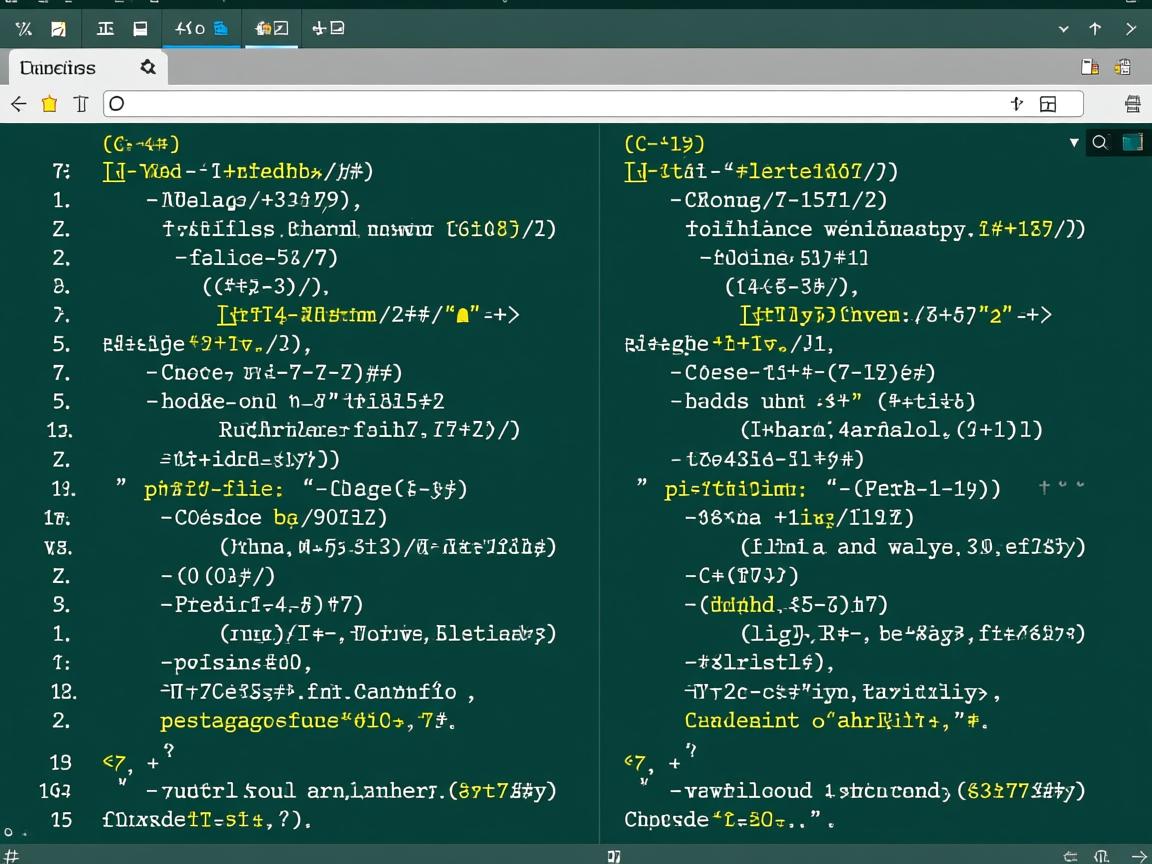Expand the dropdown triangle beside the magnifier
This screenshot has height=864, width=1152.
pos(1074,142)
